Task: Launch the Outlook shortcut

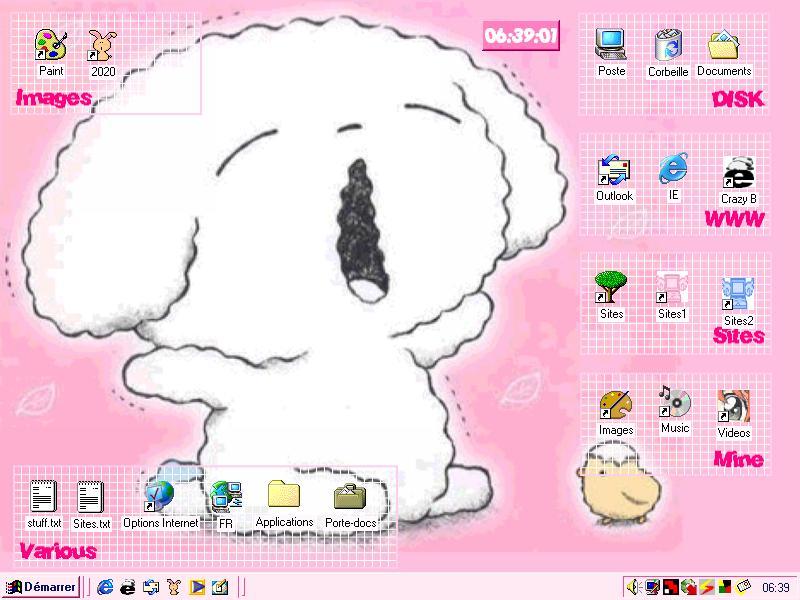Action: point(614,170)
